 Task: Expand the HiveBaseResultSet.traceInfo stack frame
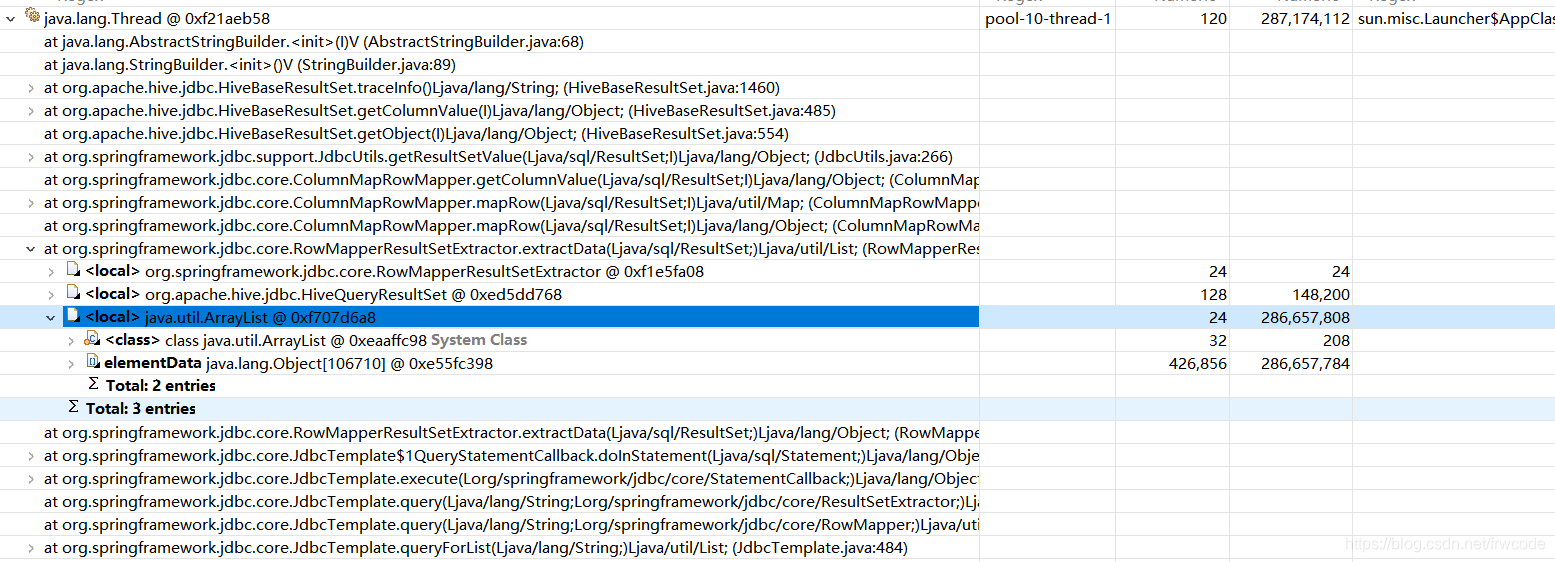pos(31,88)
